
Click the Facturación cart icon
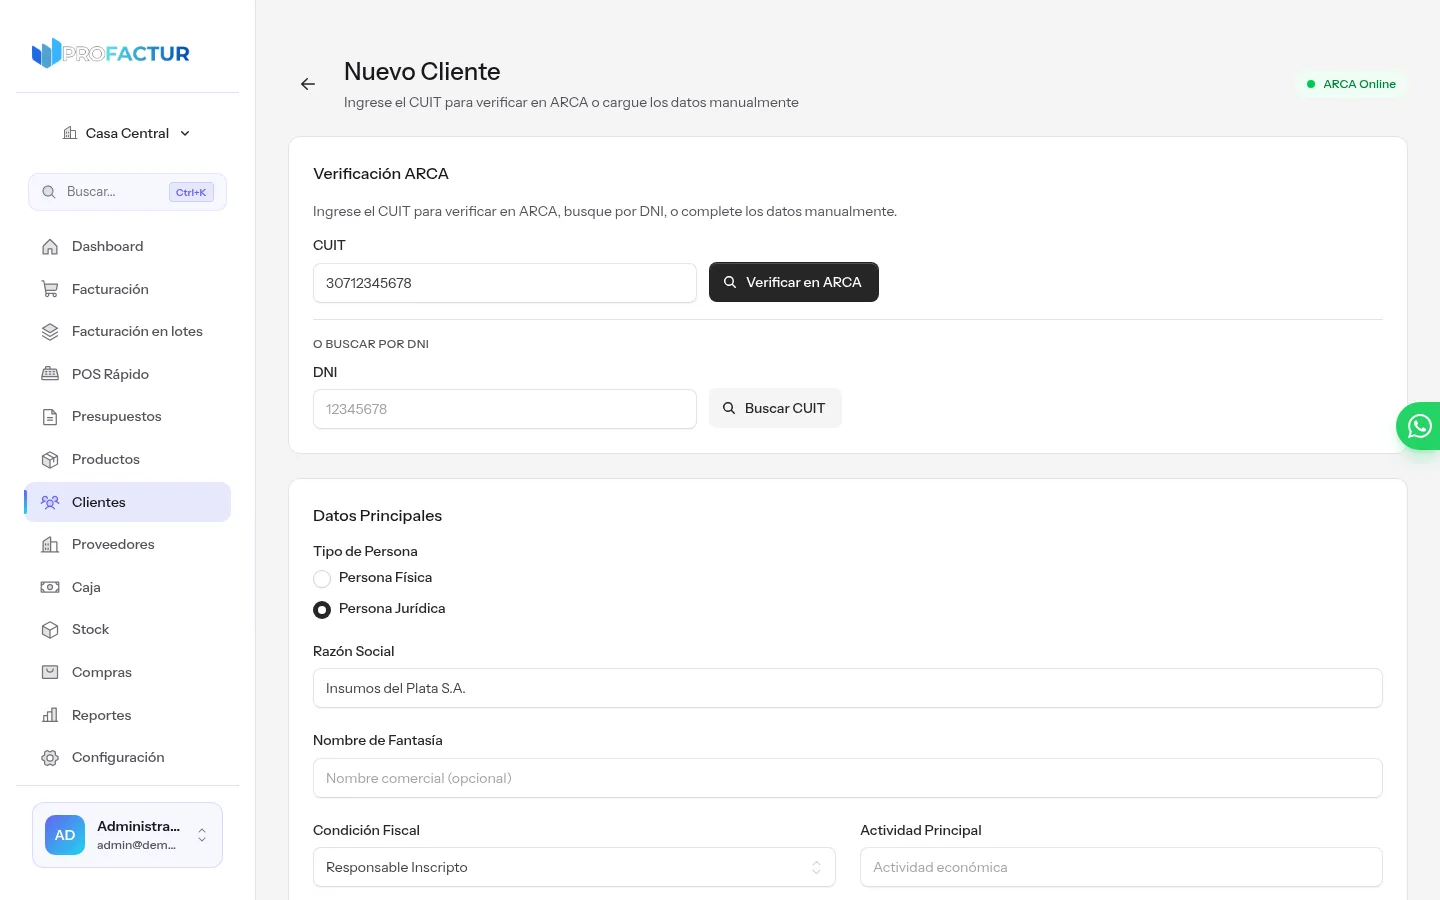tap(50, 289)
